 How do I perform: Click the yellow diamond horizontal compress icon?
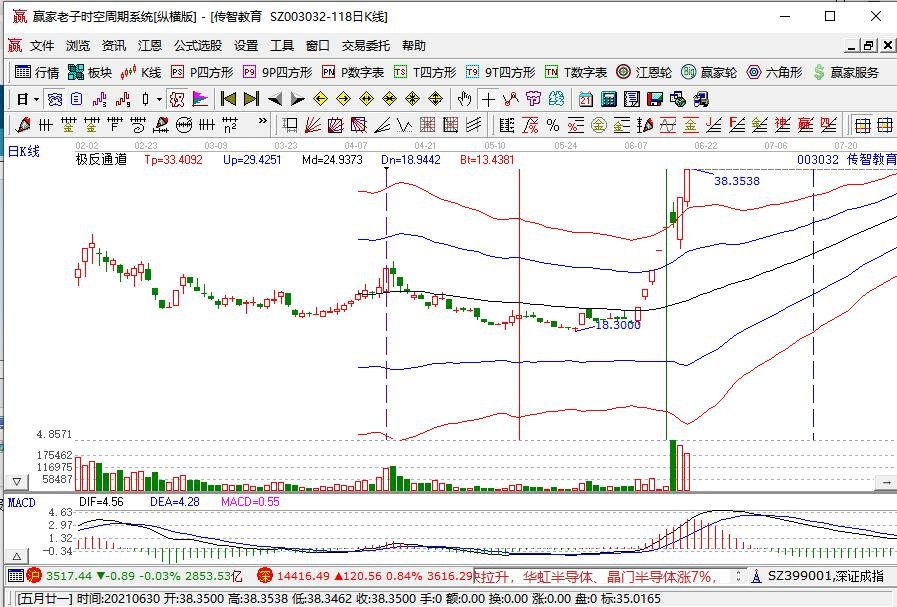(389, 100)
